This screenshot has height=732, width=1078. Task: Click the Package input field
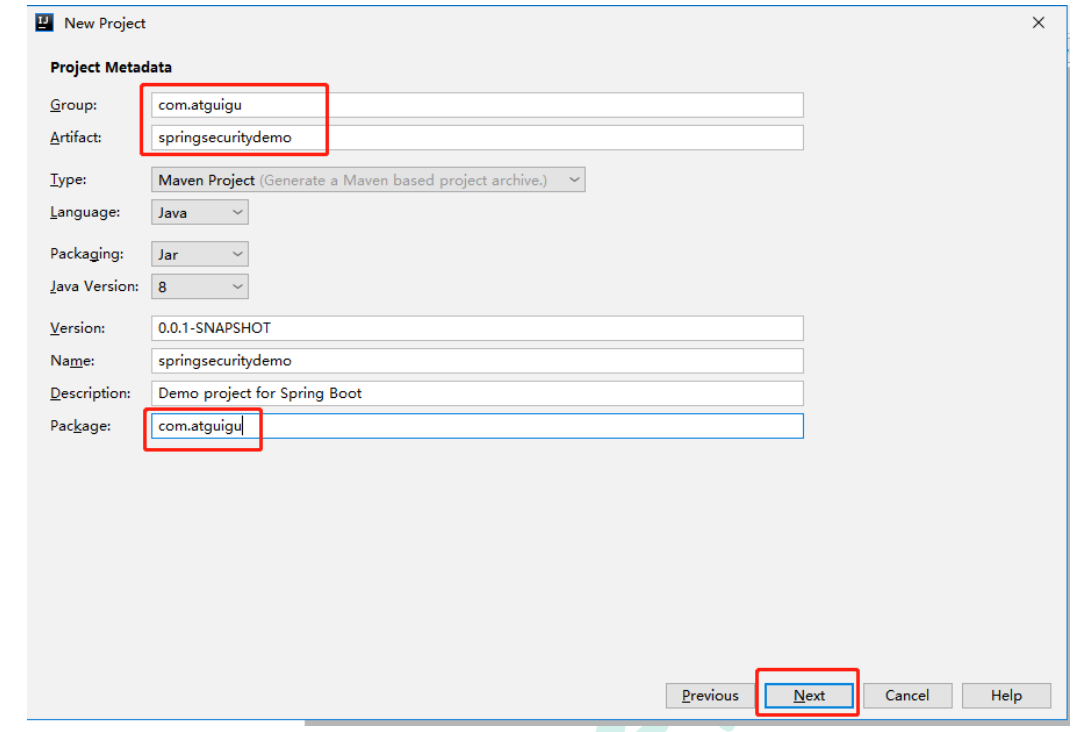coord(477,426)
